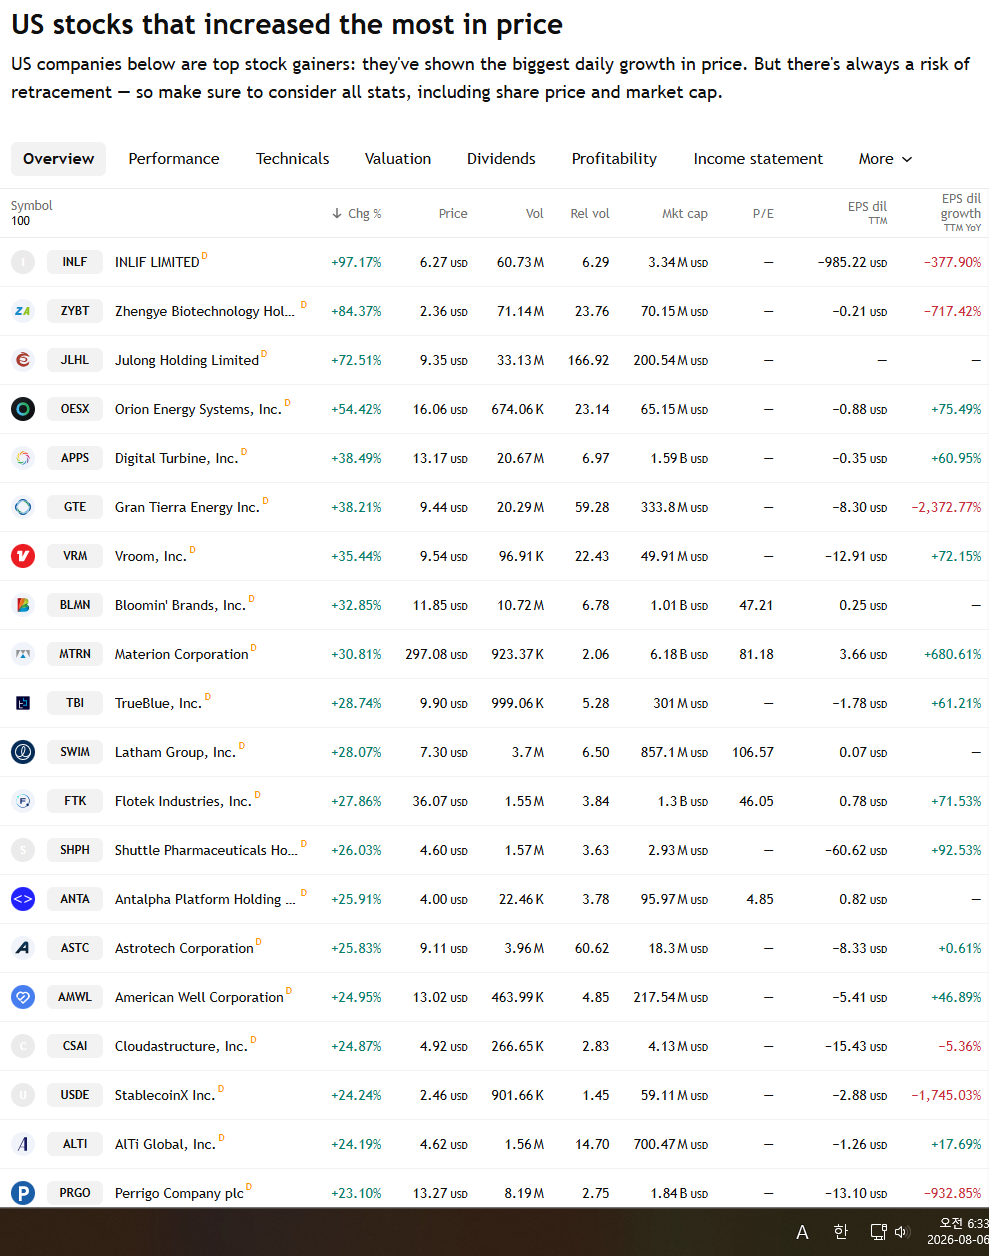
Task: Open the Orion Energy Systems, Inc. link
Action: 198,410
